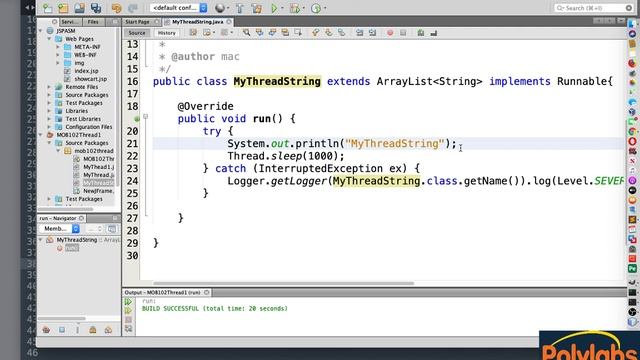This screenshot has width=640, height=360.
Task: Expand the img folder
Action: (x=58, y=63)
